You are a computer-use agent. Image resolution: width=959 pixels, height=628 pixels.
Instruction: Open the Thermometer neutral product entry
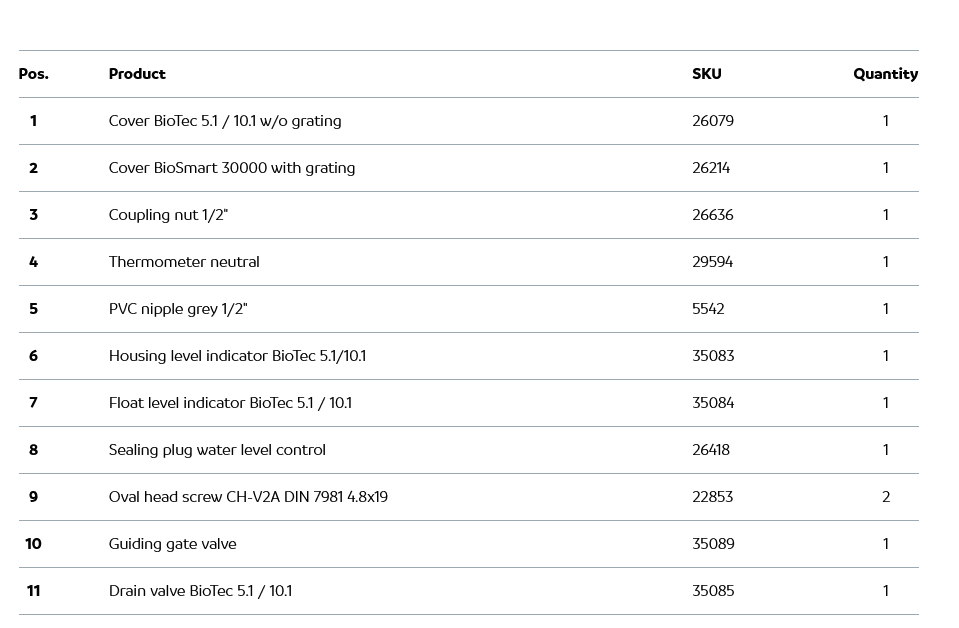coord(184,262)
